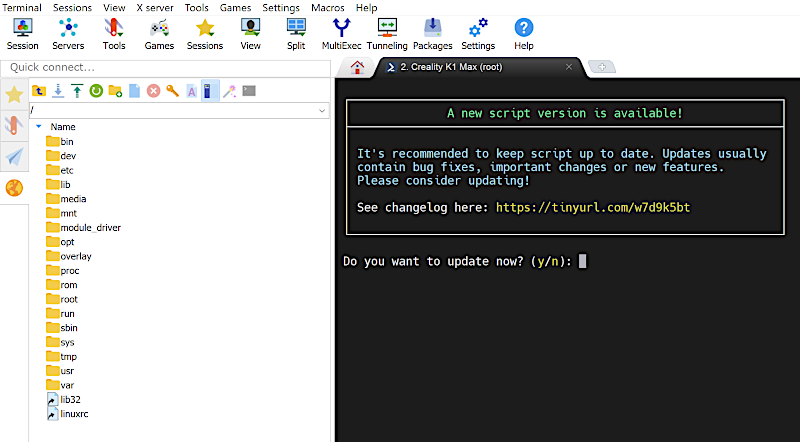This screenshot has height=442, width=800.
Task: Click the Name column sort arrow
Action: 39,126
